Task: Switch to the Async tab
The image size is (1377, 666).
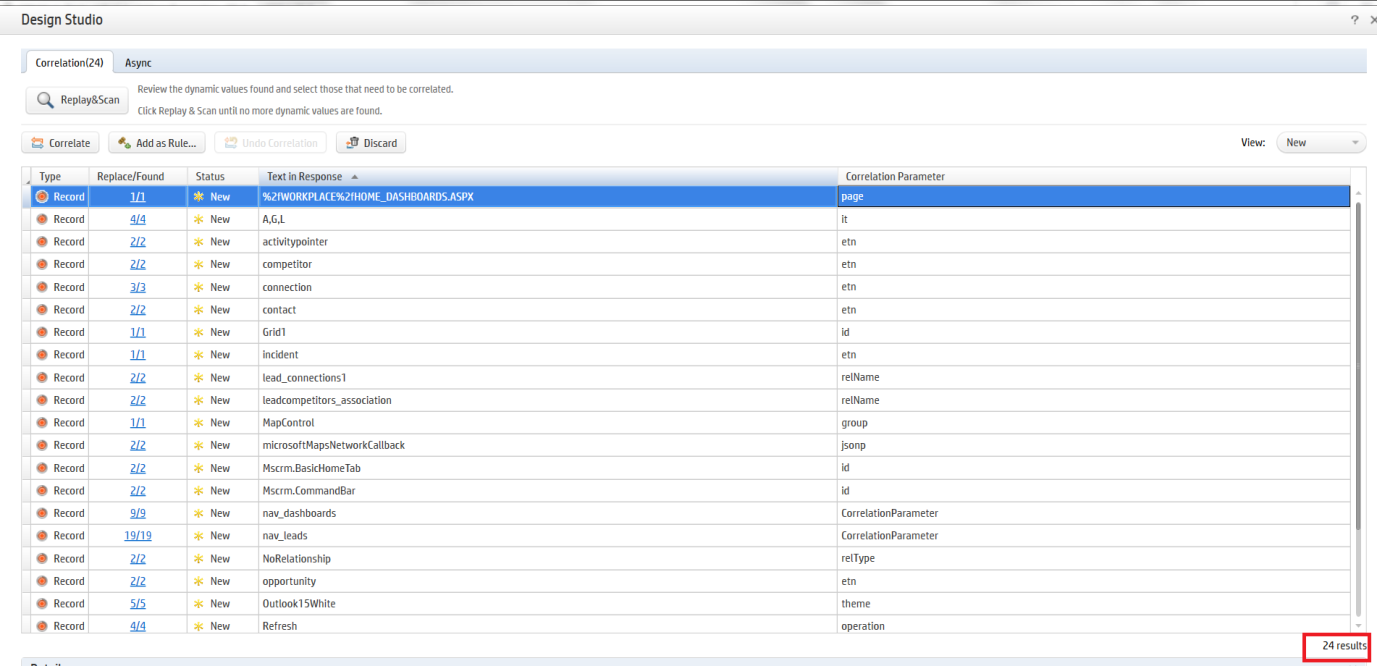Action: coord(138,63)
